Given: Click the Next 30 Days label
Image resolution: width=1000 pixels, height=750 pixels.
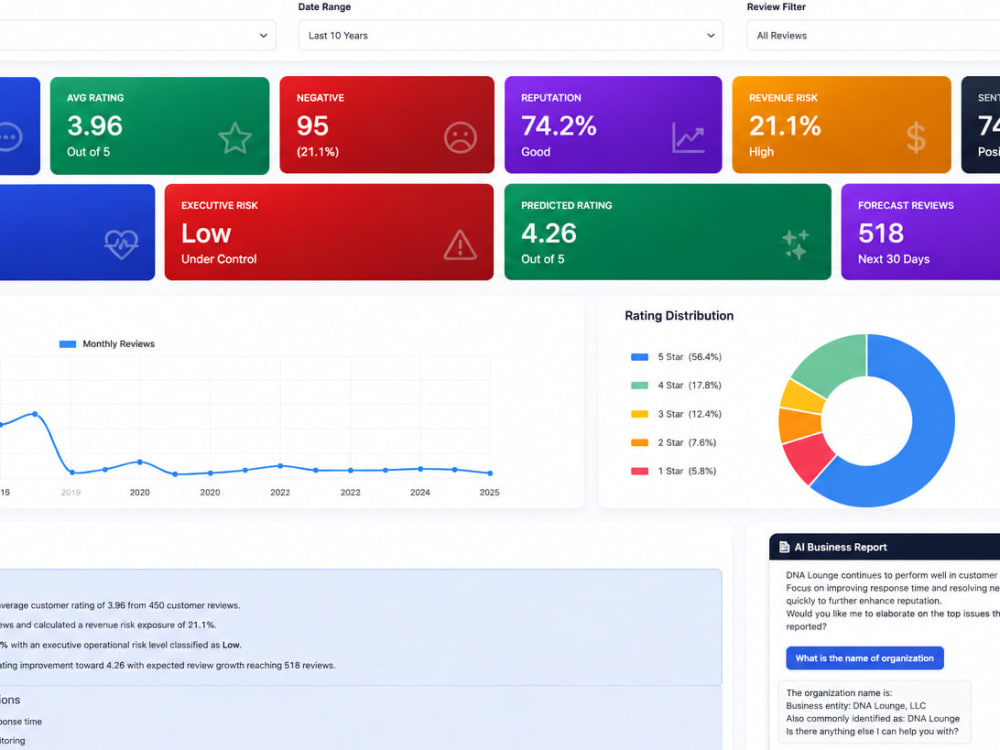Looking at the screenshot, I should pos(893,259).
